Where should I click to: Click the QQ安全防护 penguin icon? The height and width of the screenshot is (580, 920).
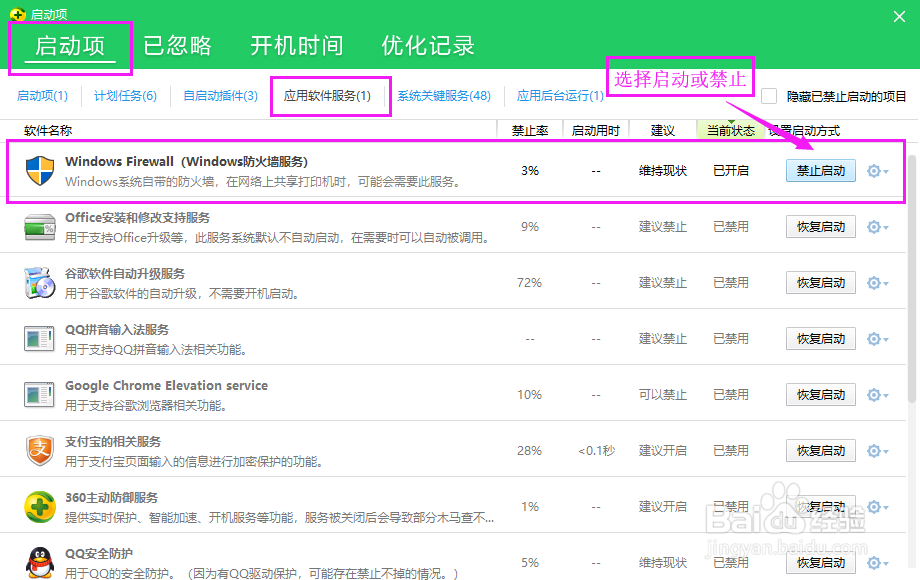click(40, 562)
